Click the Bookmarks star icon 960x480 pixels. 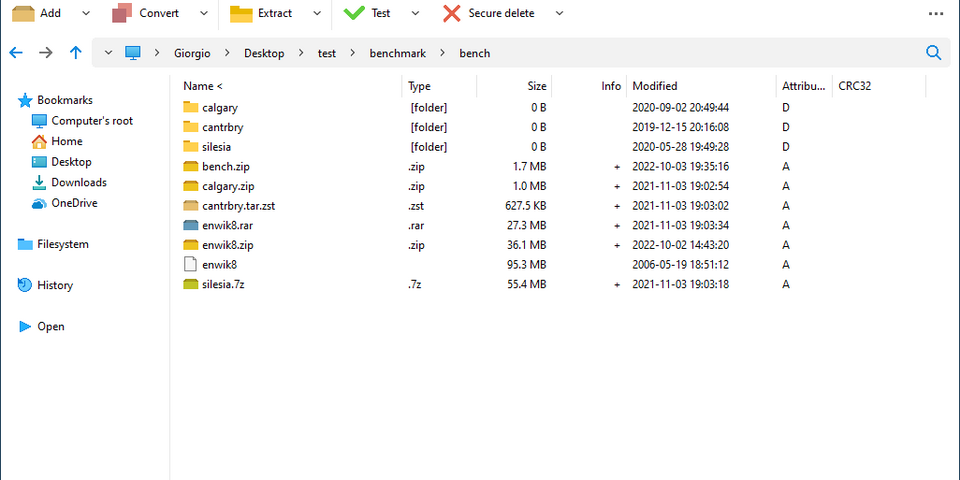pyautogui.click(x=25, y=100)
